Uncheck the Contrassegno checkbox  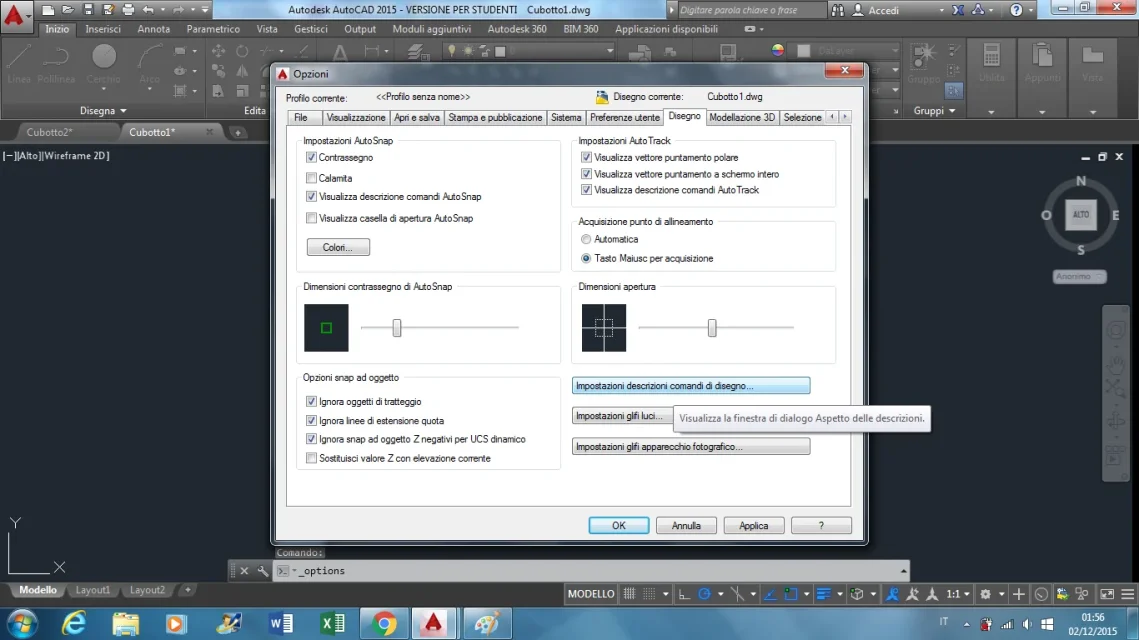[x=312, y=158]
